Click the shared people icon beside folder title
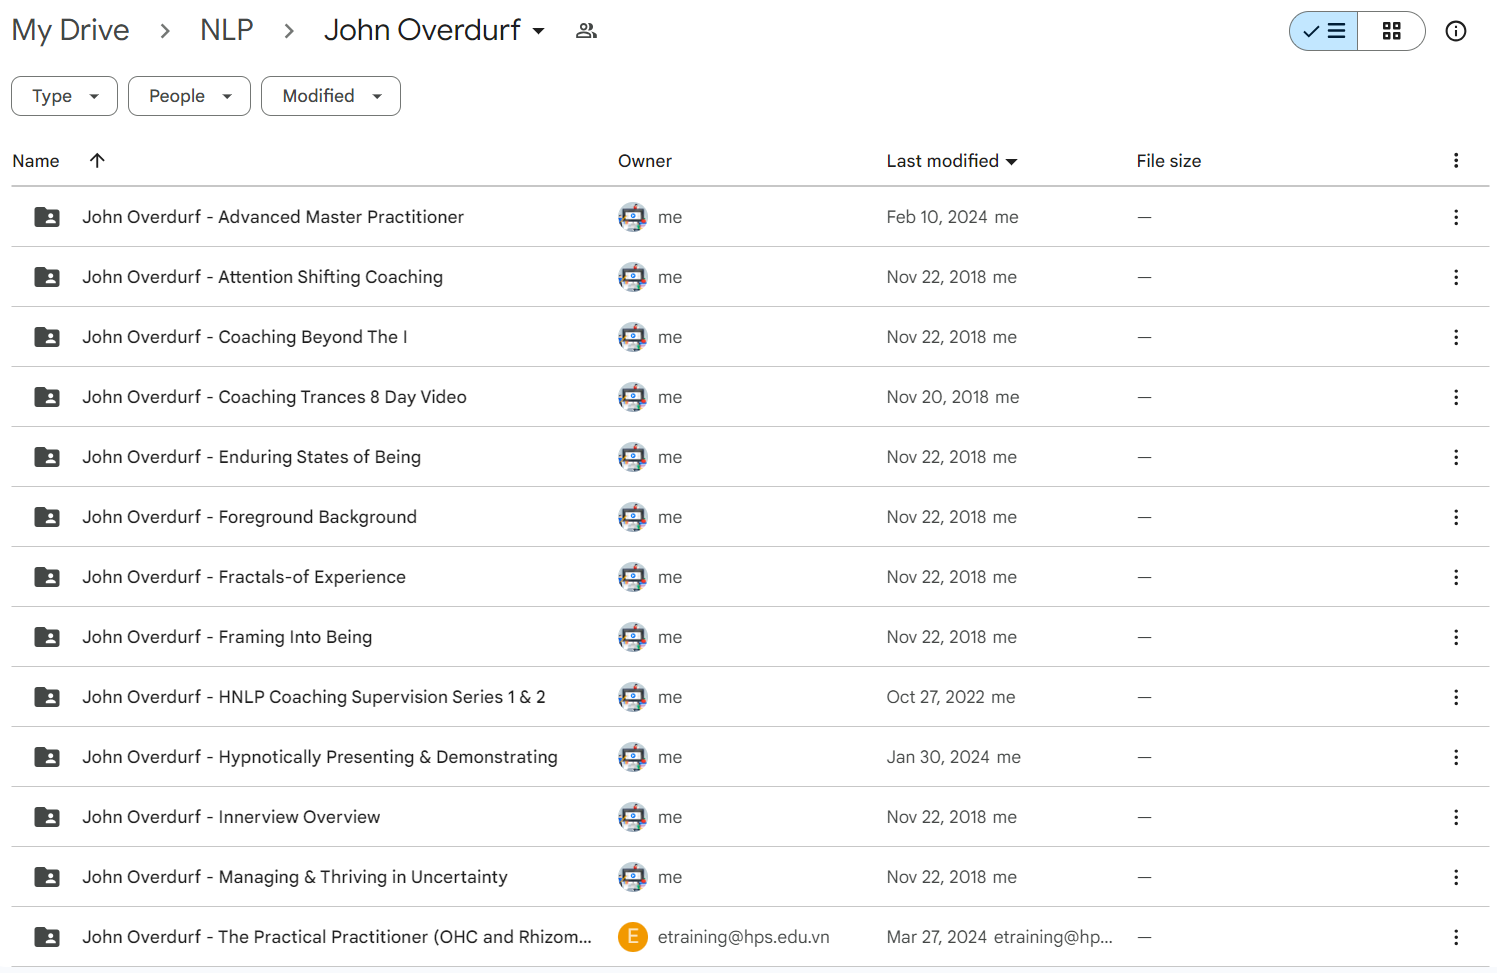Image resolution: width=1497 pixels, height=973 pixels. coord(587,31)
